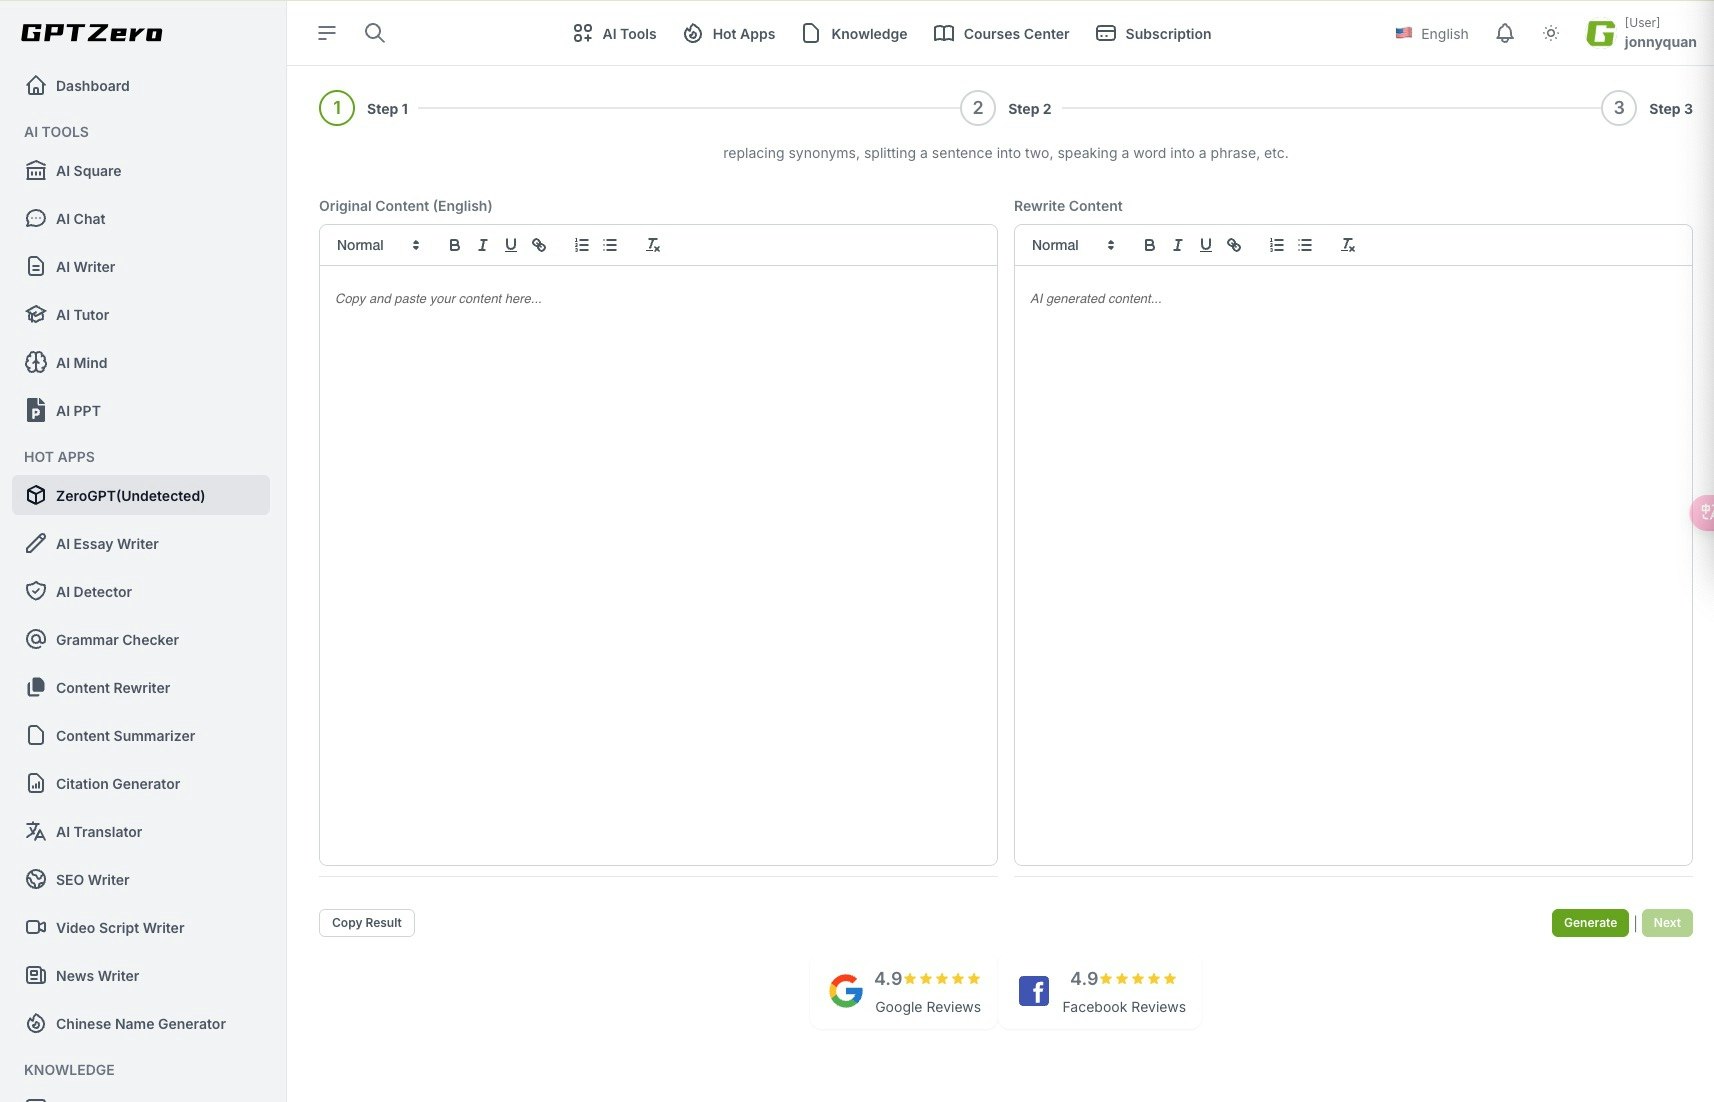
Task: Click the Step 3 circle indicator
Action: click(x=1619, y=108)
